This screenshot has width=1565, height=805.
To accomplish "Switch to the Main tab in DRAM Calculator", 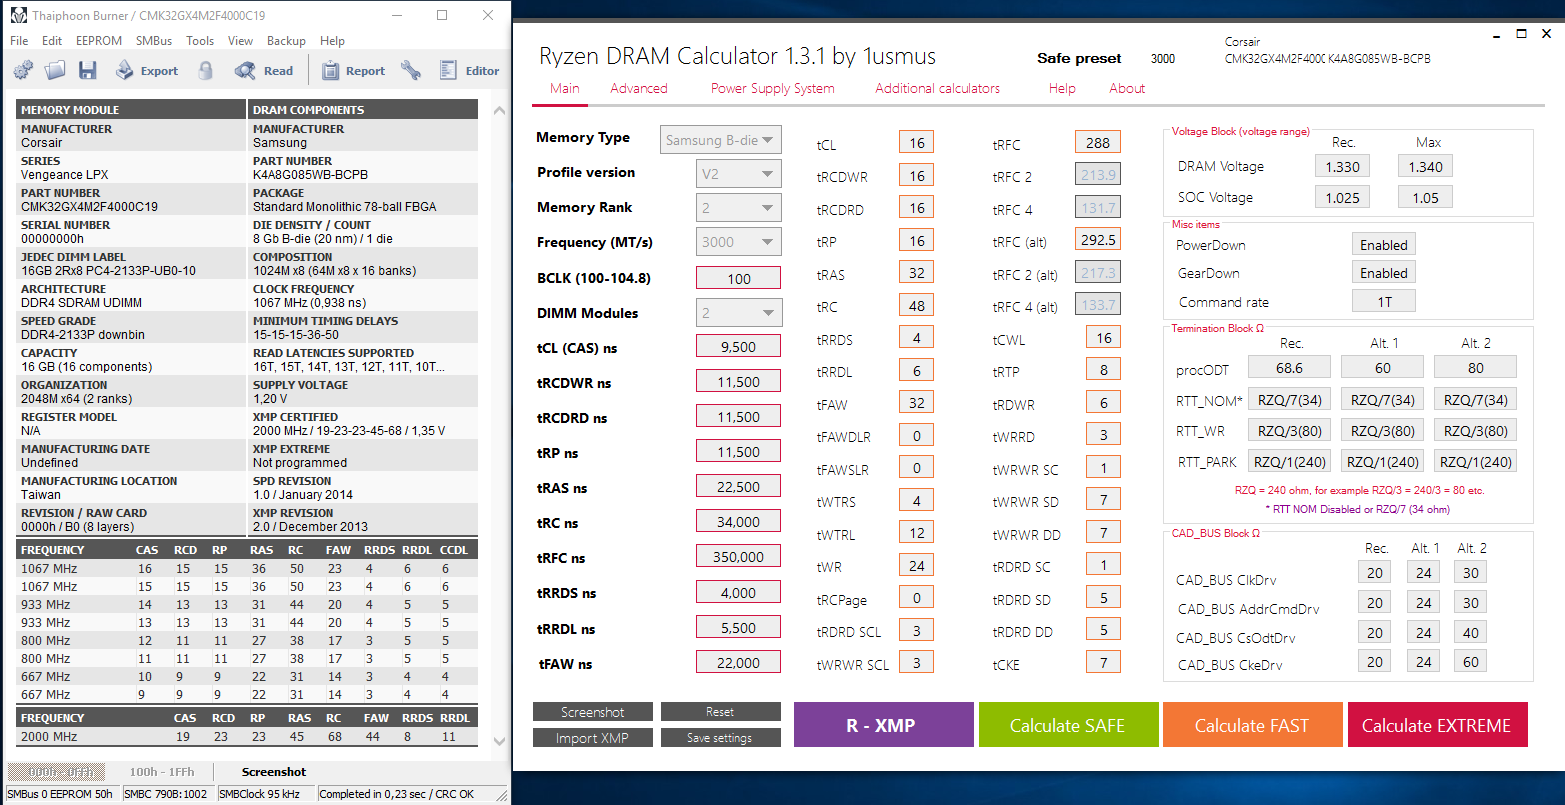I will (565, 88).
